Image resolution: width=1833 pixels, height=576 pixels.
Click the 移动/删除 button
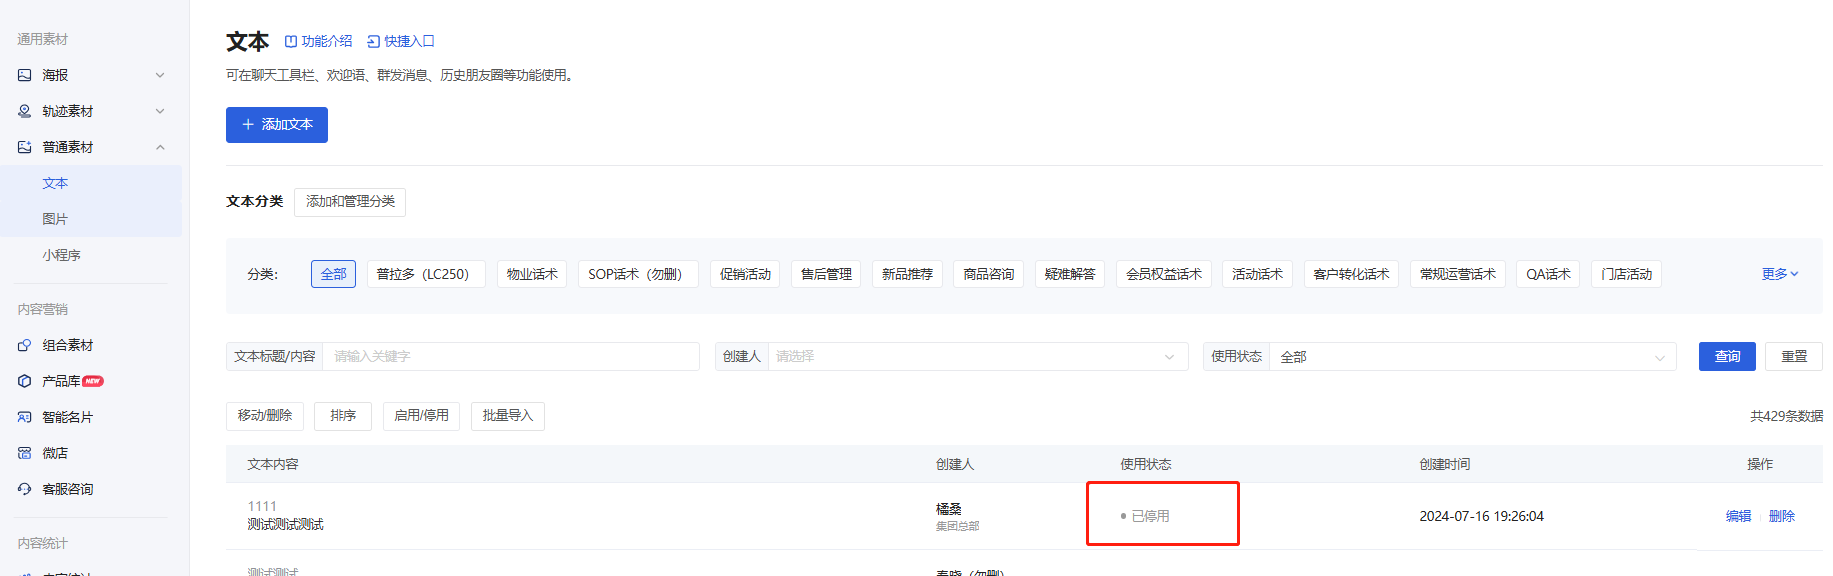click(x=265, y=416)
